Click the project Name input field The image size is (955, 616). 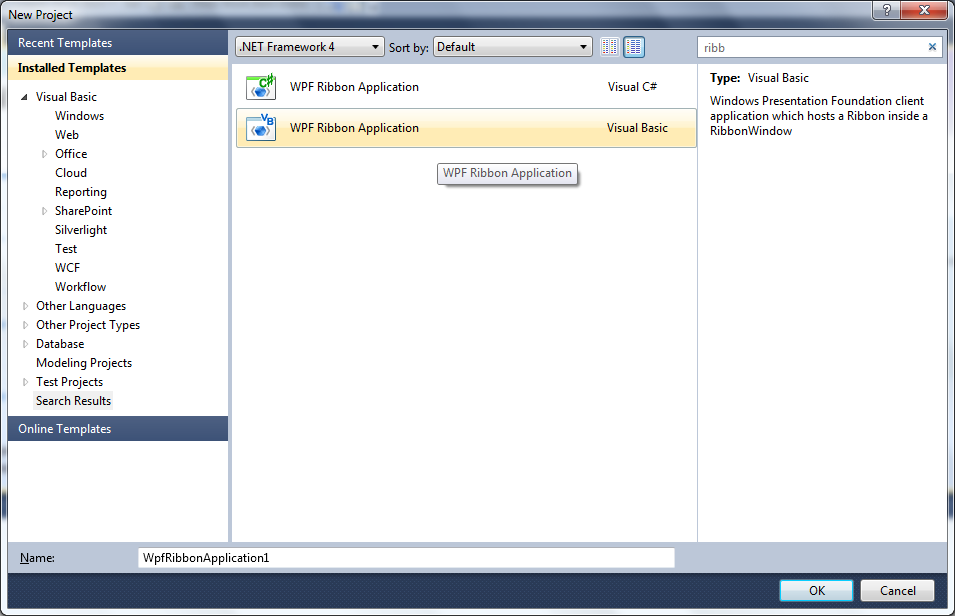point(406,558)
